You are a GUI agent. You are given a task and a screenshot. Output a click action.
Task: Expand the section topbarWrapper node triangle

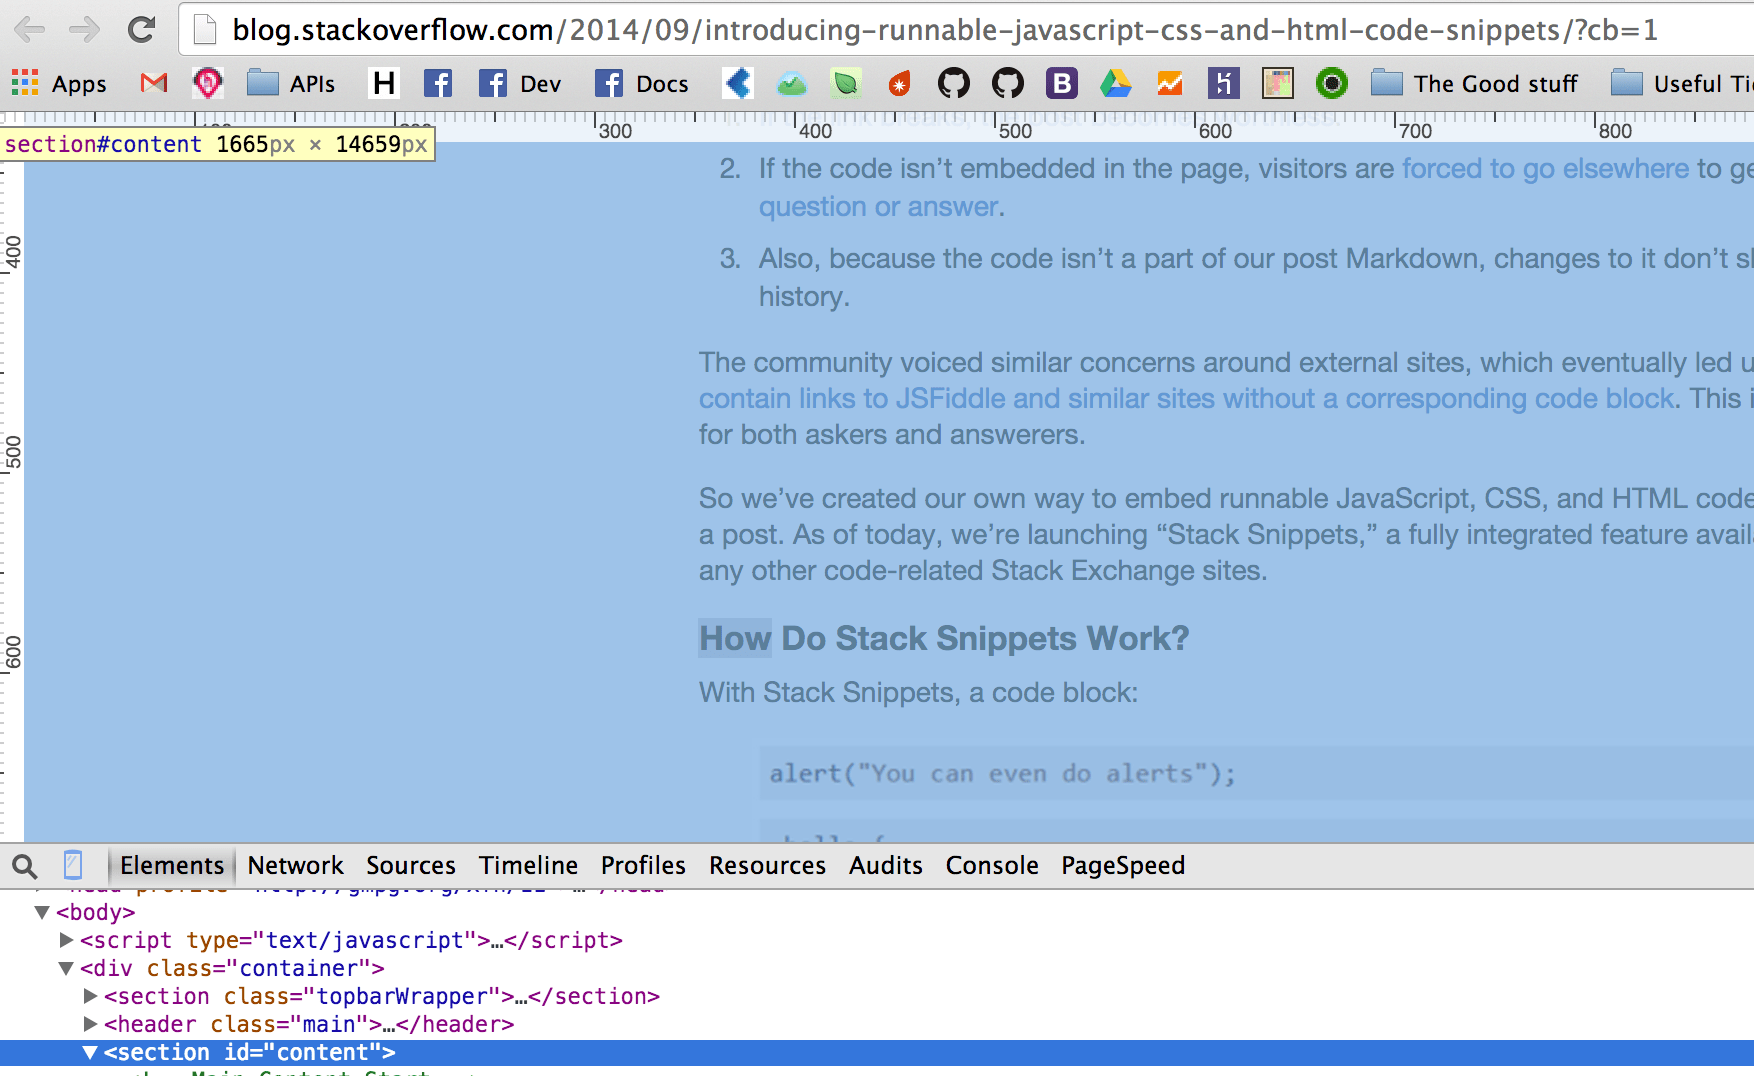click(x=90, y=996)
